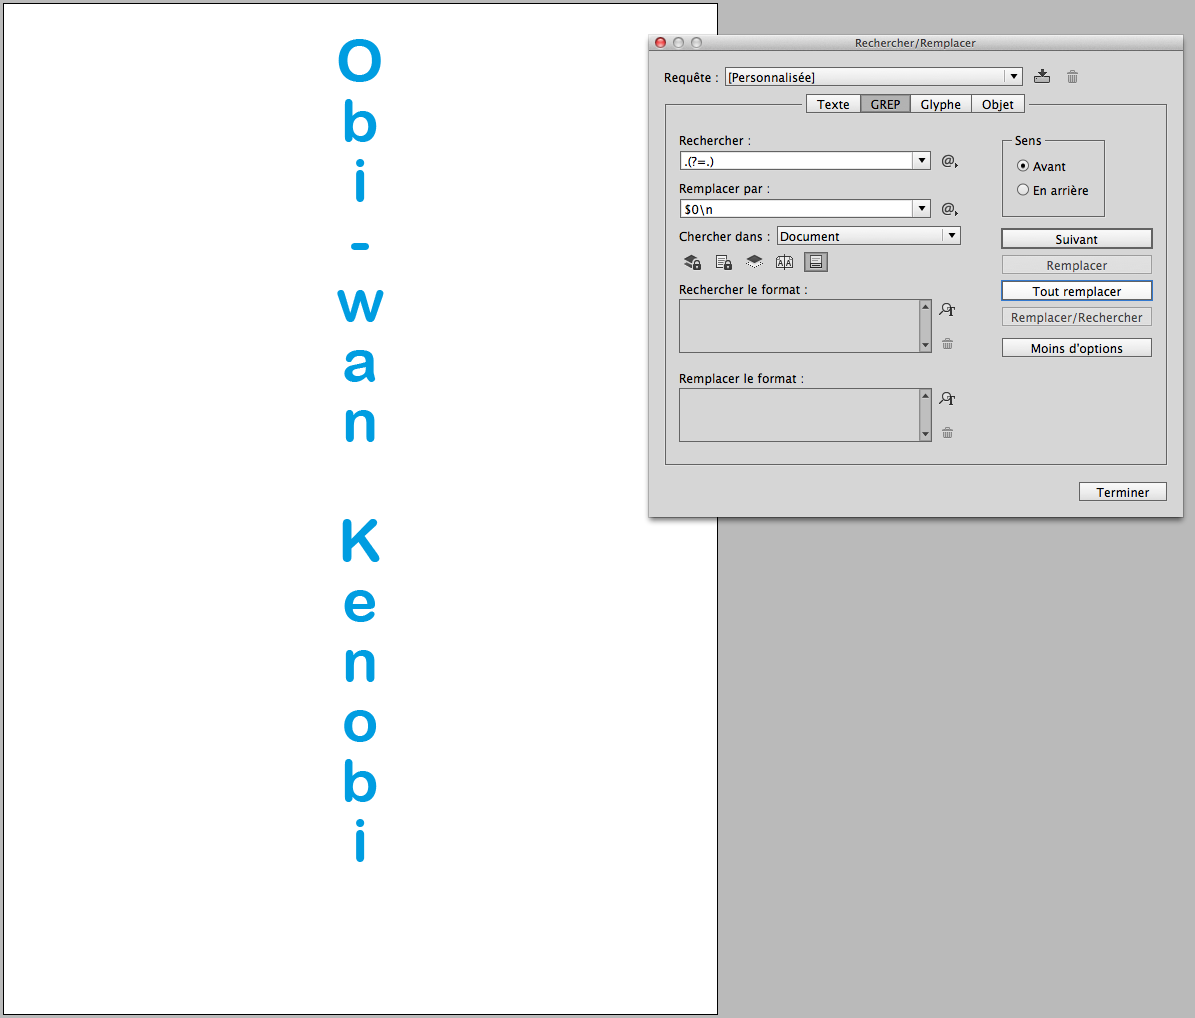Screen dimensions: 1195x1018
Task: Specify attributes to change icon
Action: click(x=947, y=399)
